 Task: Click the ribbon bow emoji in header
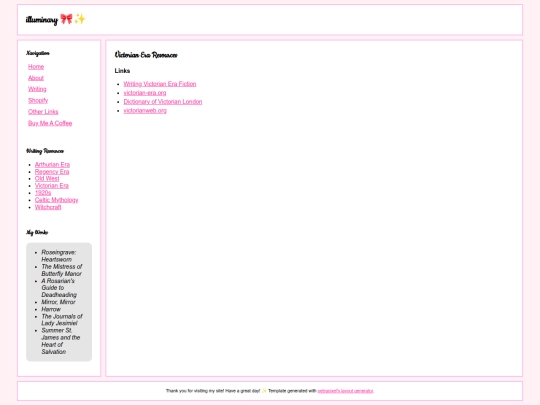coord(66,19)
